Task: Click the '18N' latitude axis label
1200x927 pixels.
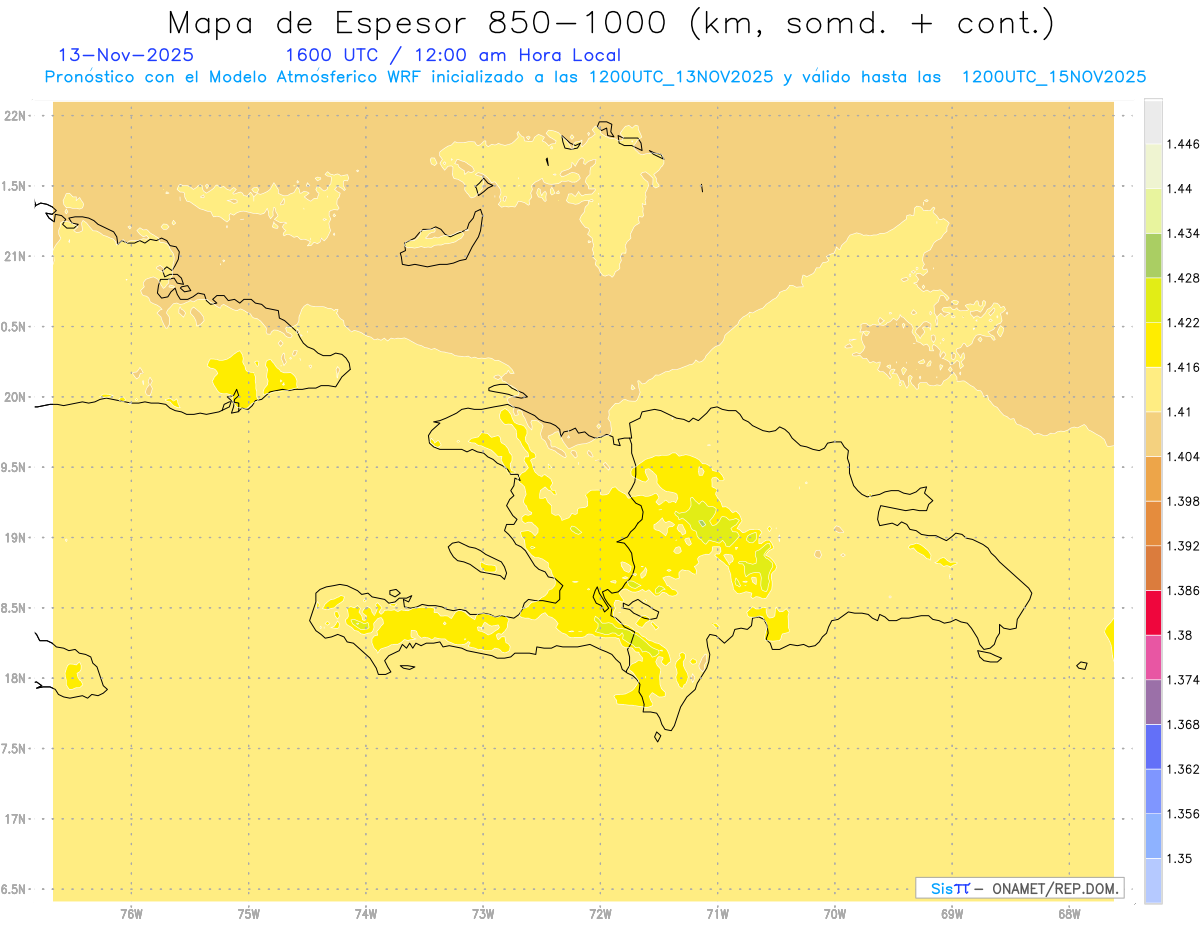Action: (x=15, y=679)
